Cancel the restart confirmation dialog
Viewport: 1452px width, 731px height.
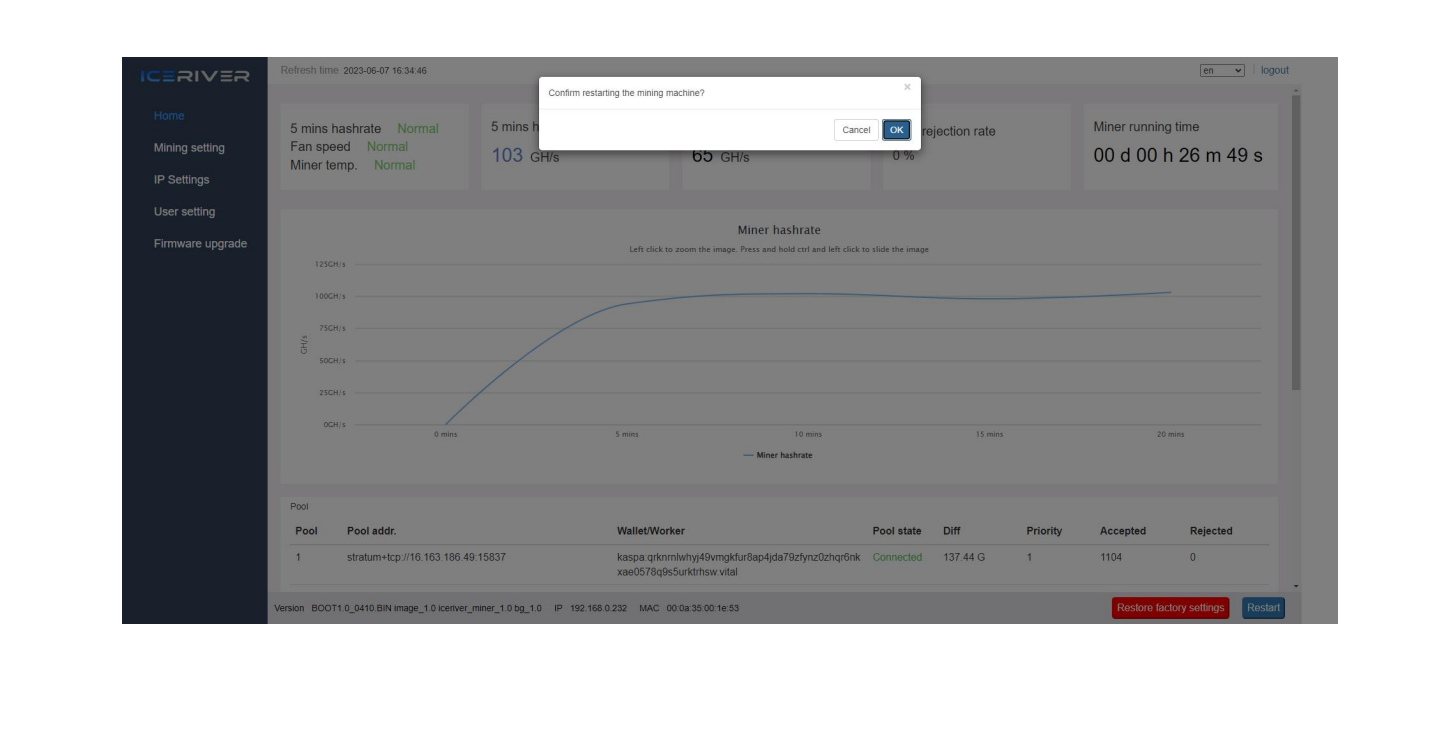click(855, 130)
